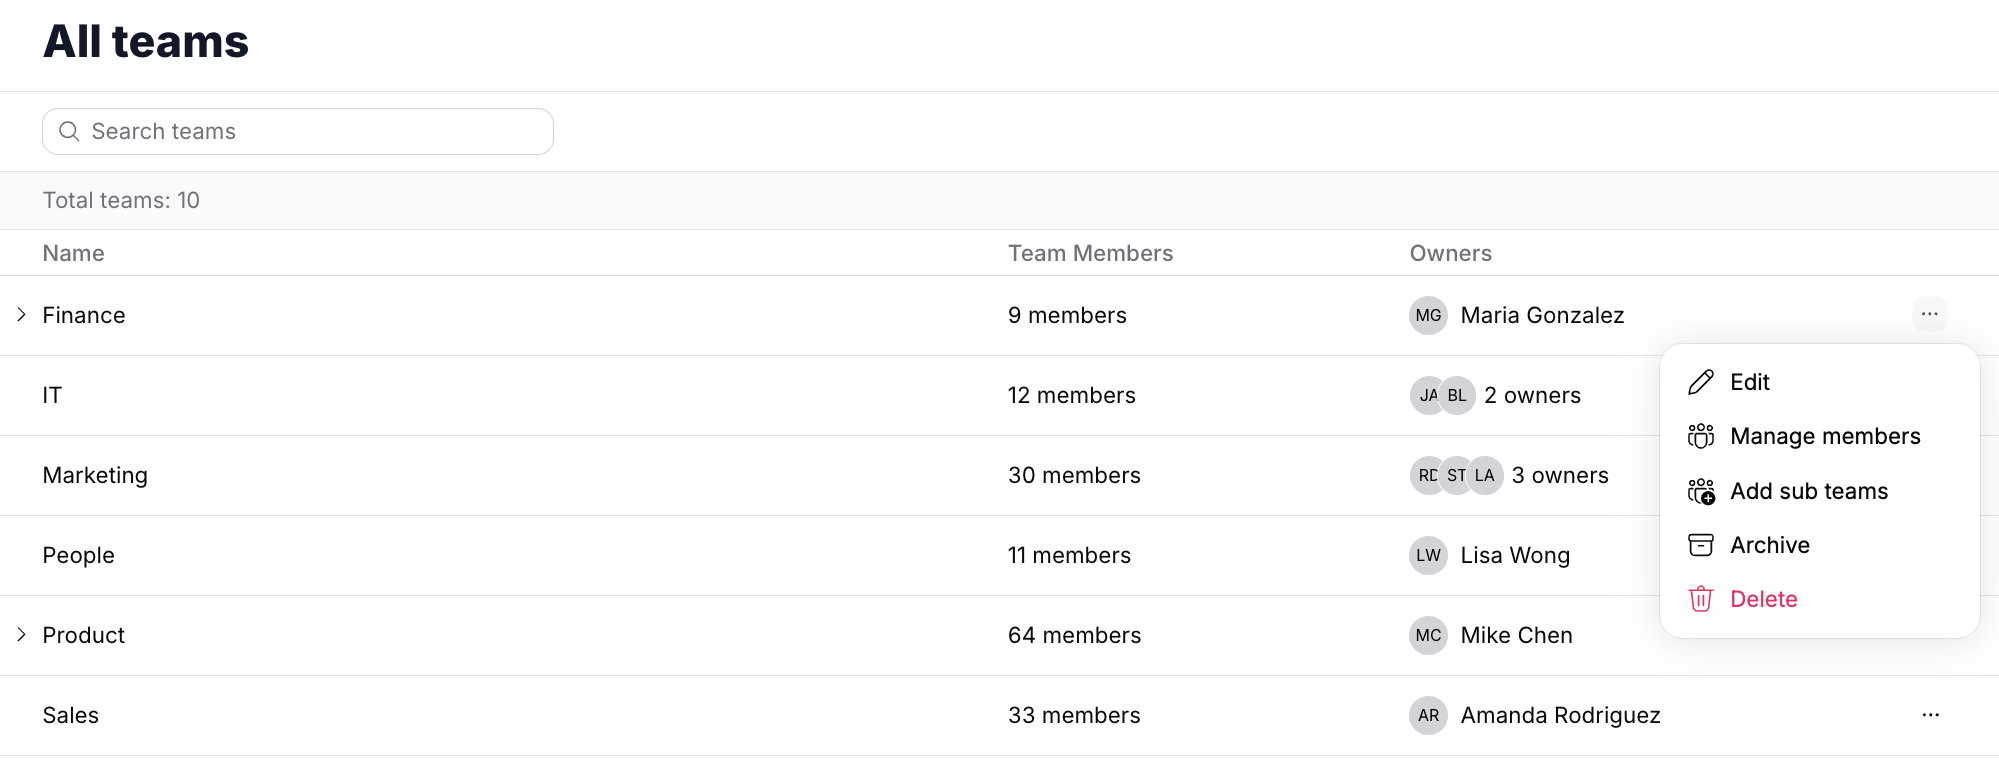Click the Add sub teams icon
Screen dimensions: 1999x768
coord(1700,491)
